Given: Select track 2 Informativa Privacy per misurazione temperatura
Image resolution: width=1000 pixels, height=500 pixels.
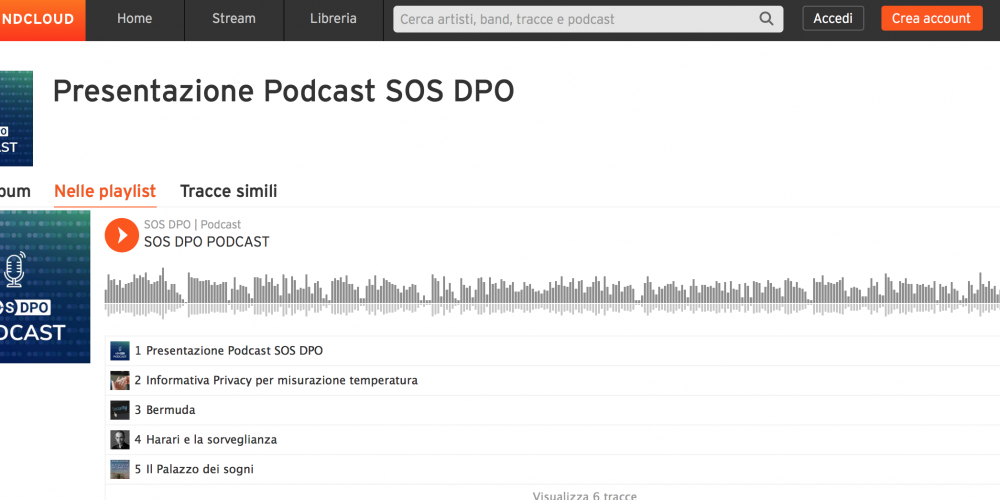Looking at the screenshot, I should tap(552, 381).
